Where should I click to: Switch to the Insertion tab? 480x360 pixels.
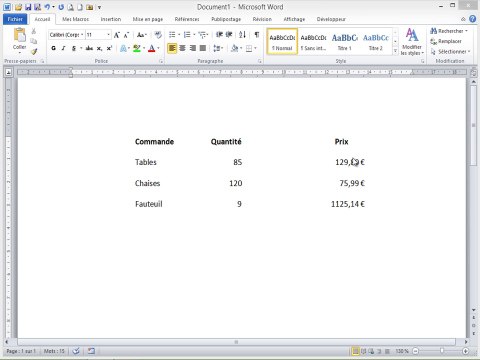(111, 19)
